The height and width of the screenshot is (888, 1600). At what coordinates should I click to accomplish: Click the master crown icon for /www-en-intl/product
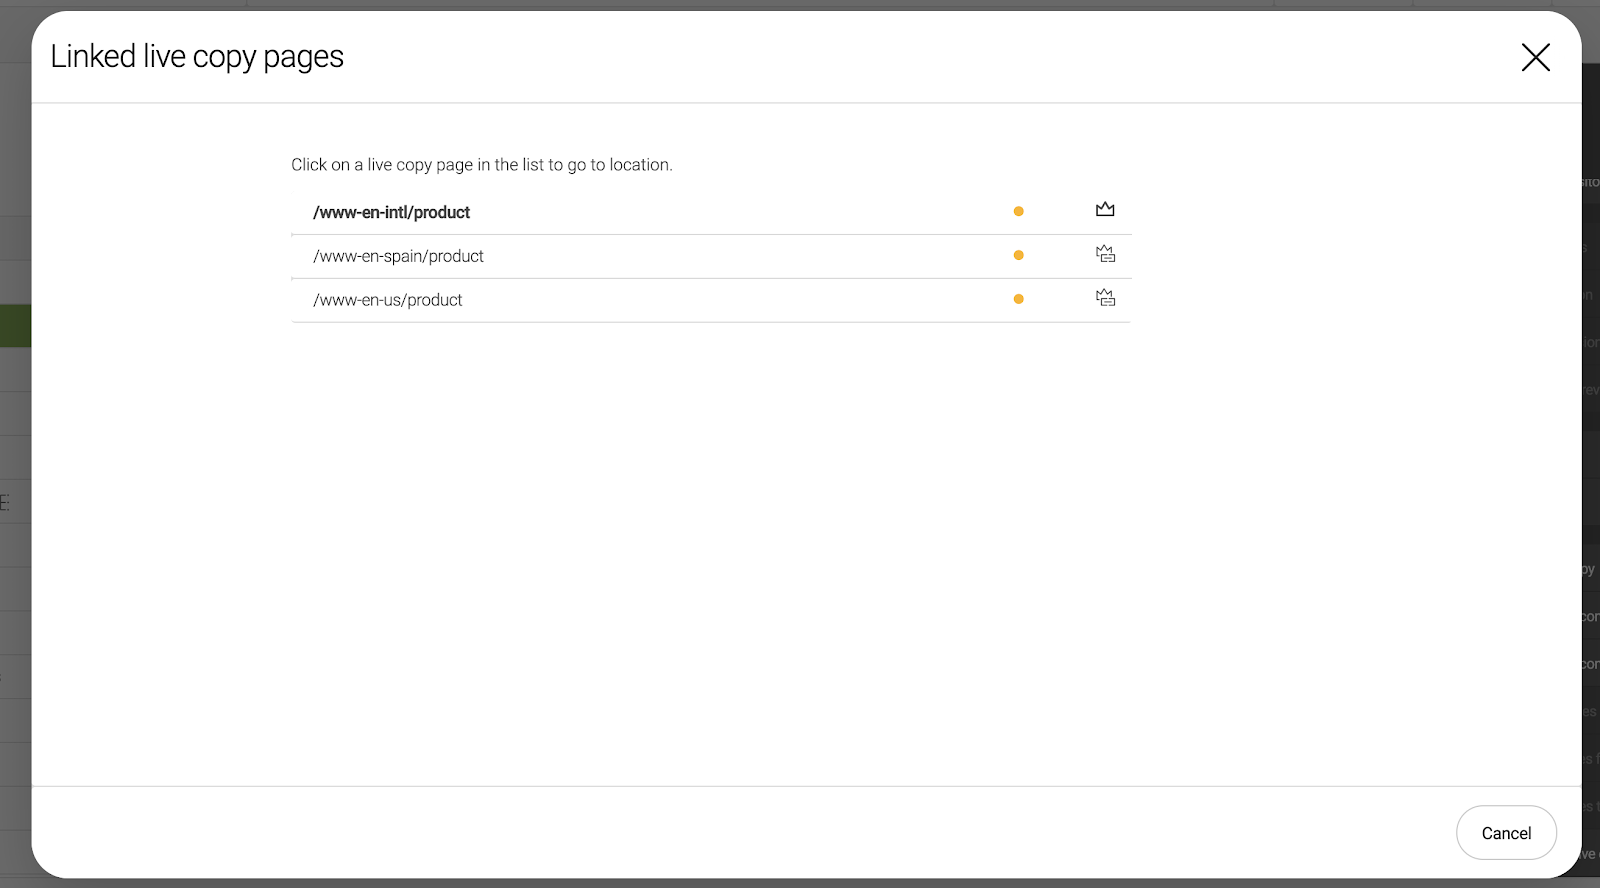tap(1105, 210)
